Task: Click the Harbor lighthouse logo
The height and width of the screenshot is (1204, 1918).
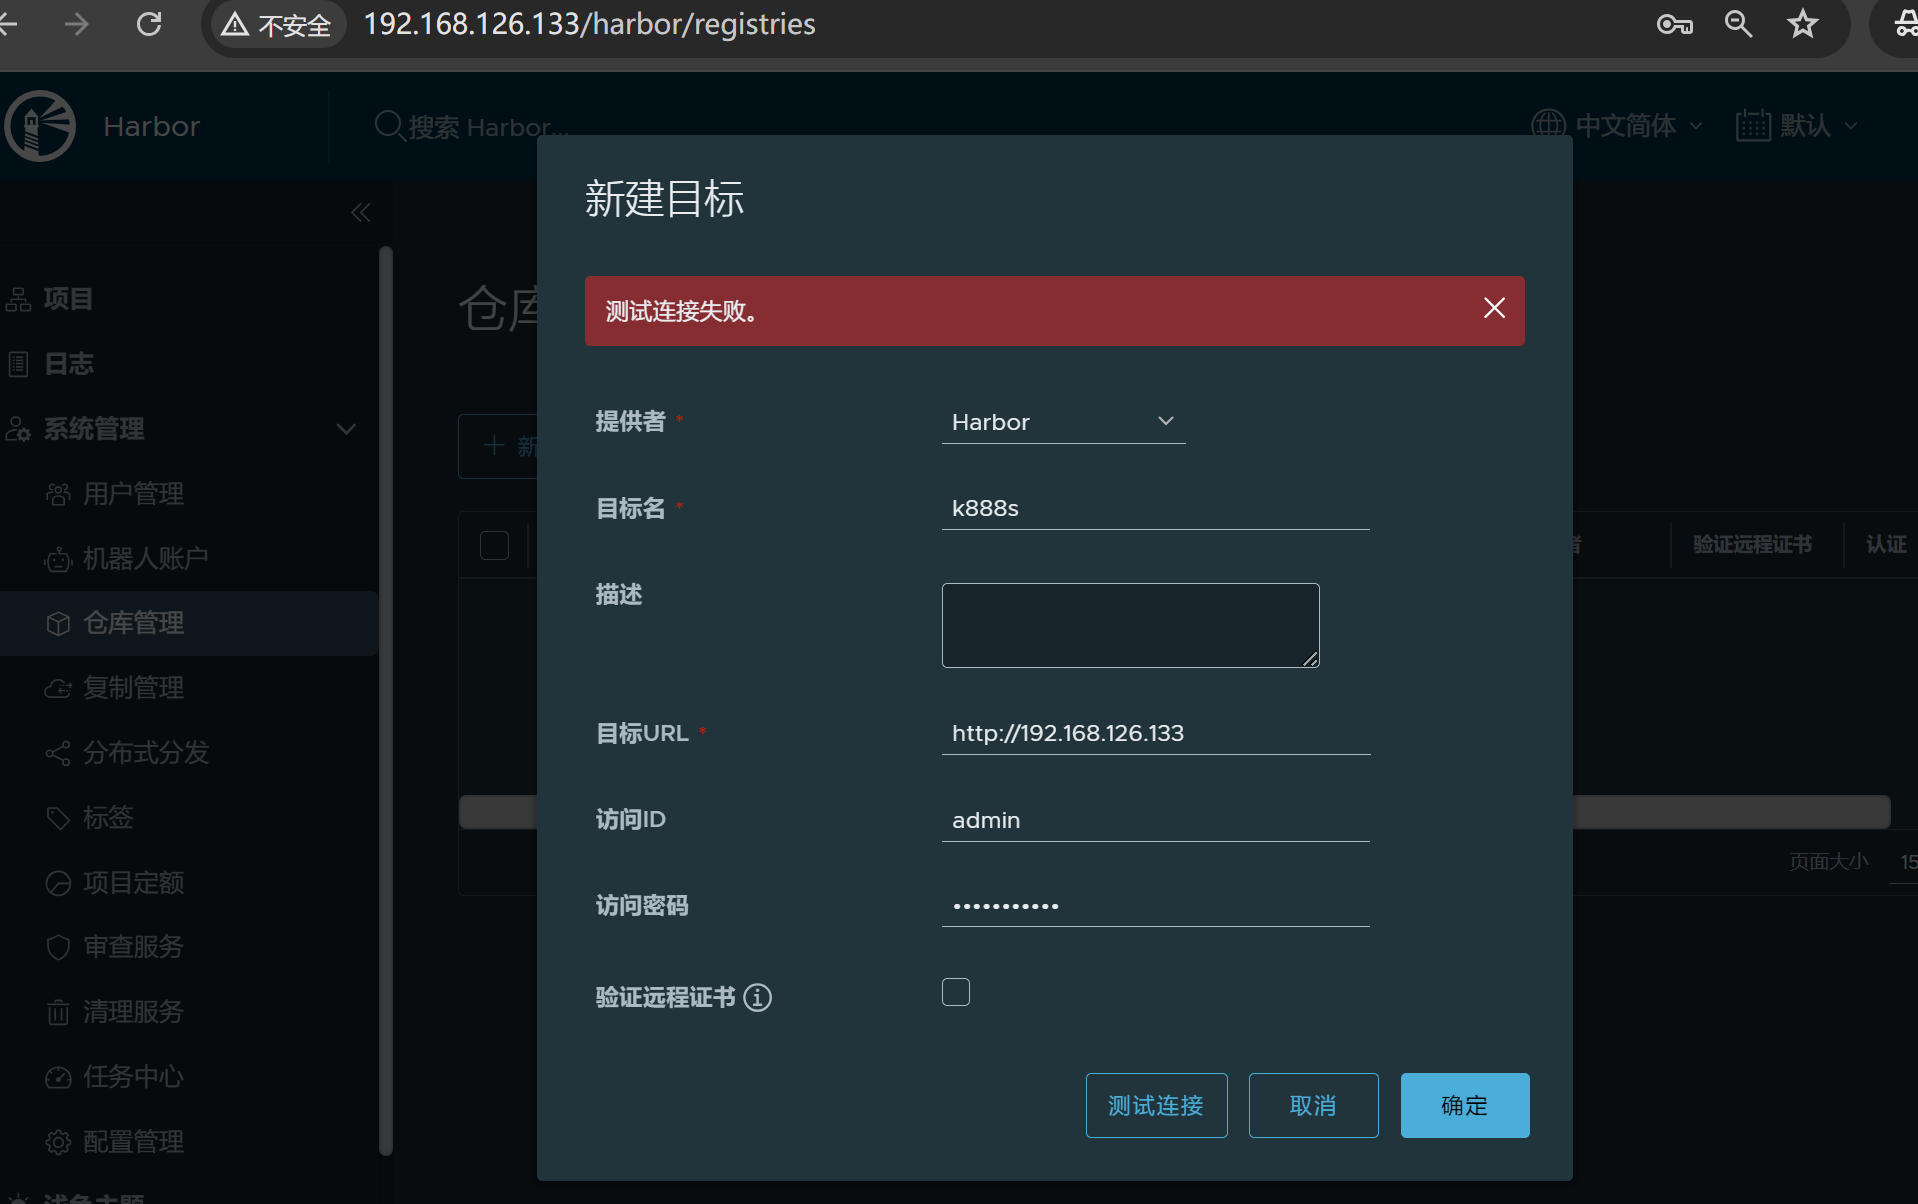Action: 40,126
